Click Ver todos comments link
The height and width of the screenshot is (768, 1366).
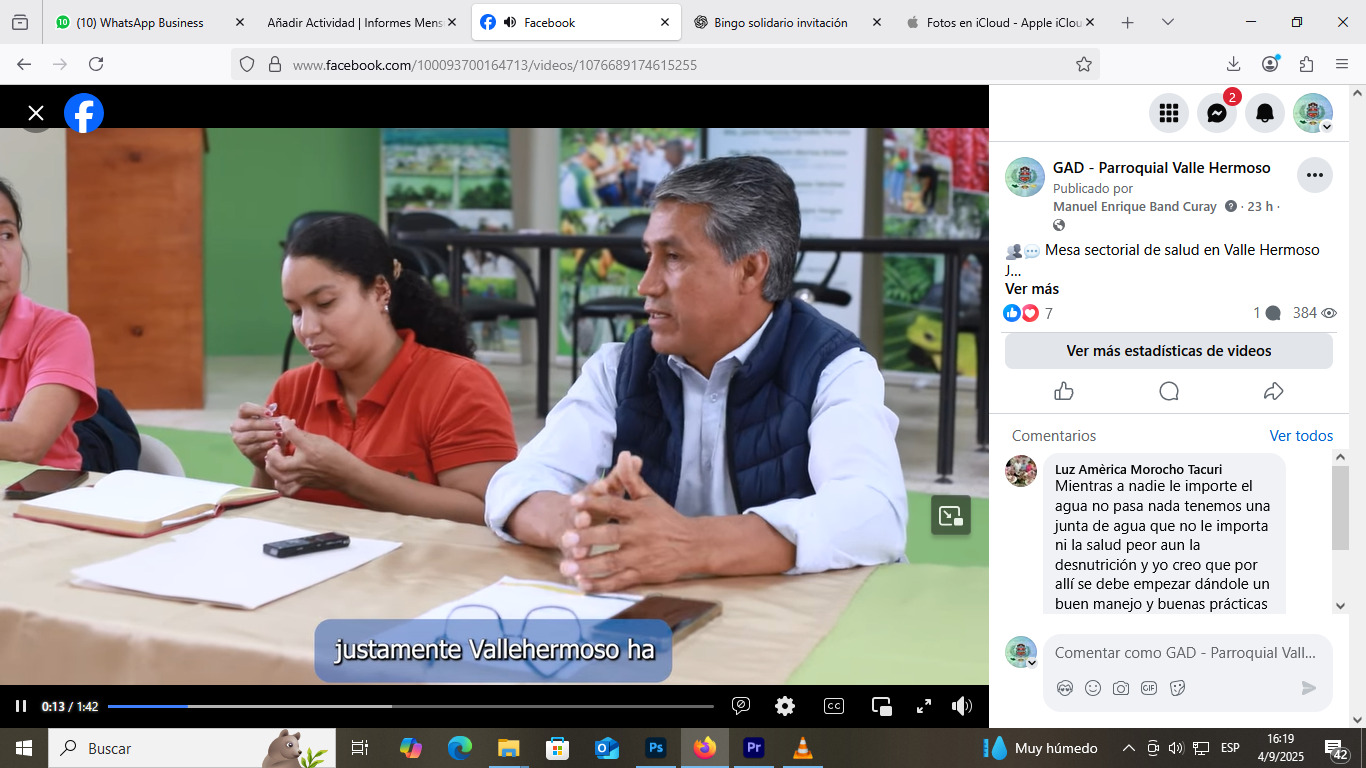tap(1301, 436)
